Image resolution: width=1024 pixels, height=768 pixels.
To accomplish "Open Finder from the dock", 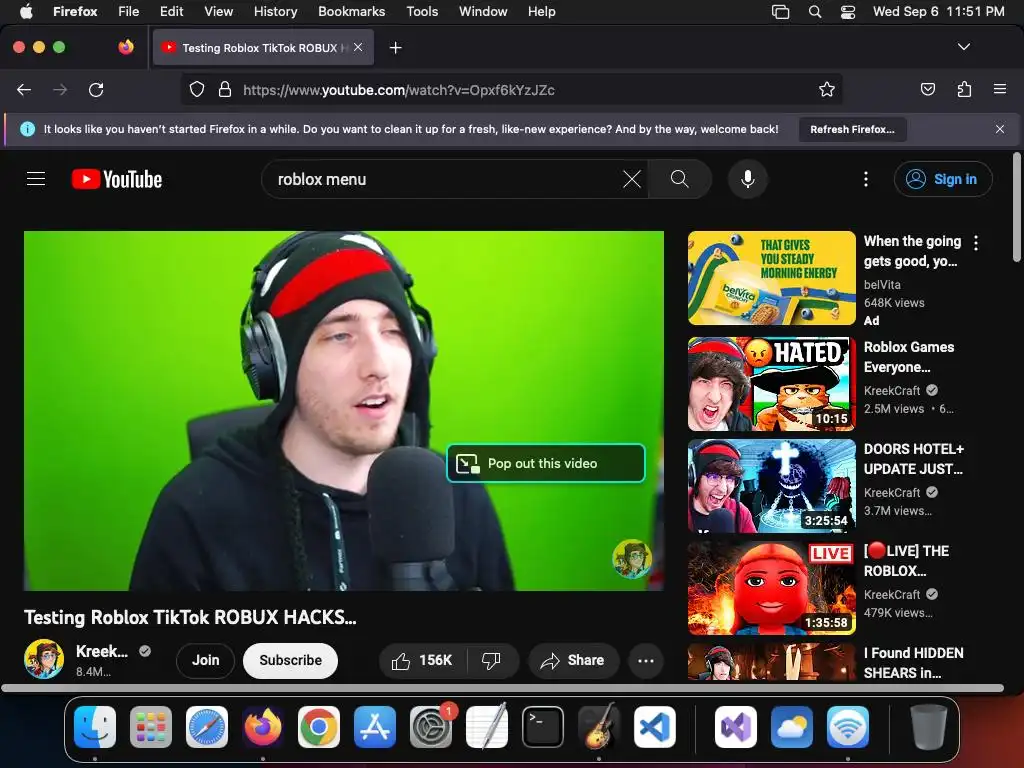I will click(95, 727).
